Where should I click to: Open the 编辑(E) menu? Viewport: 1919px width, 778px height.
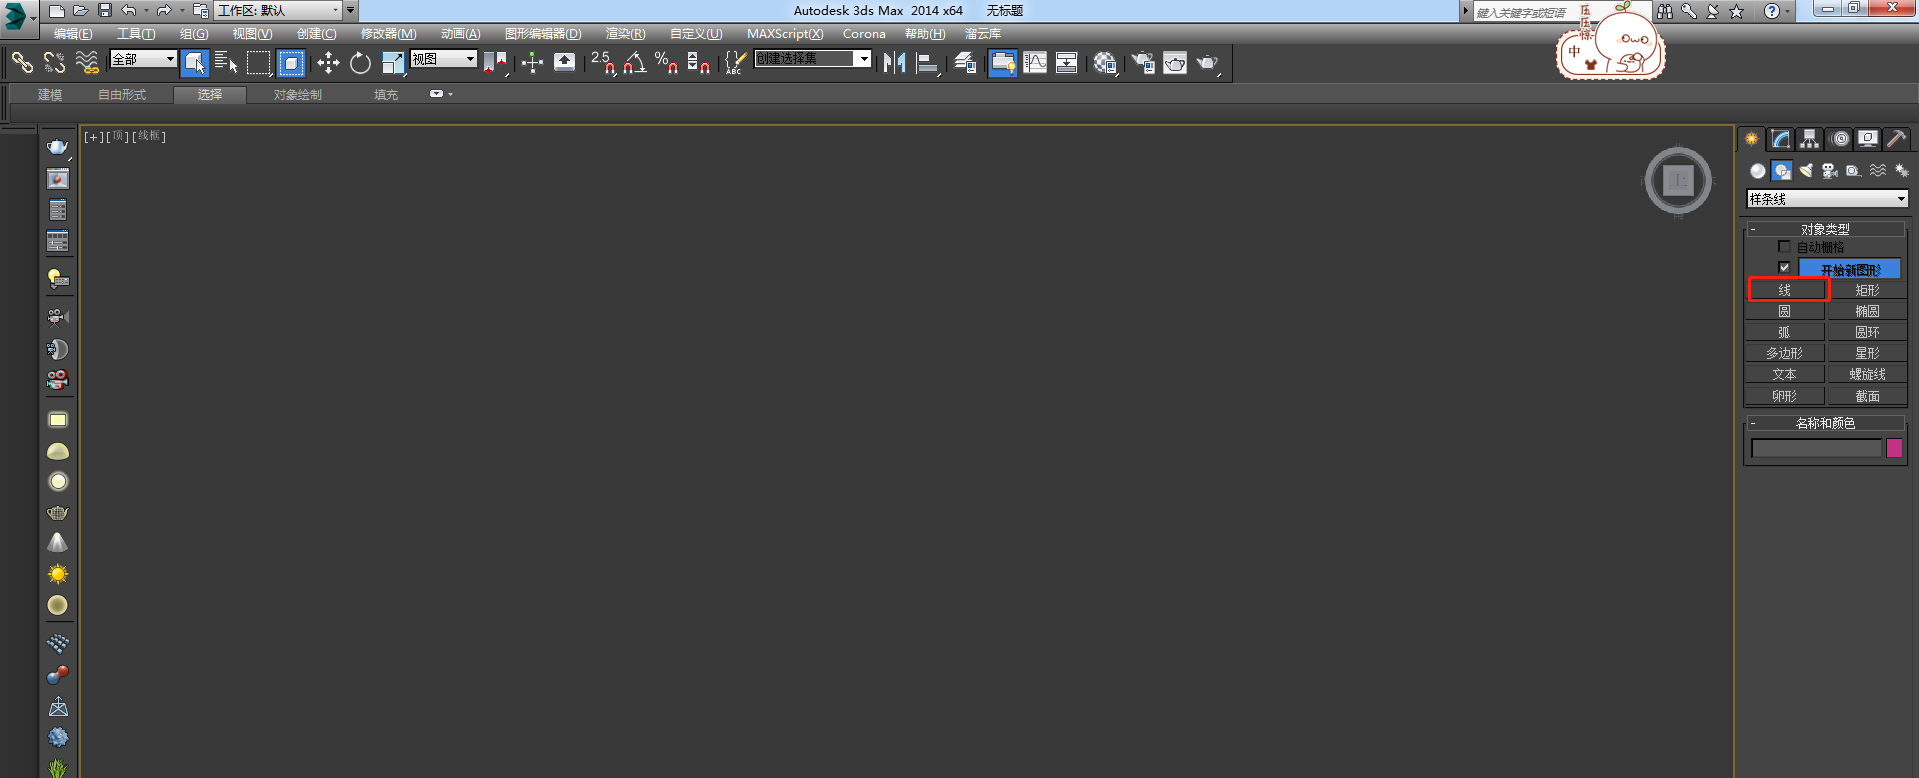click(73, 34)
